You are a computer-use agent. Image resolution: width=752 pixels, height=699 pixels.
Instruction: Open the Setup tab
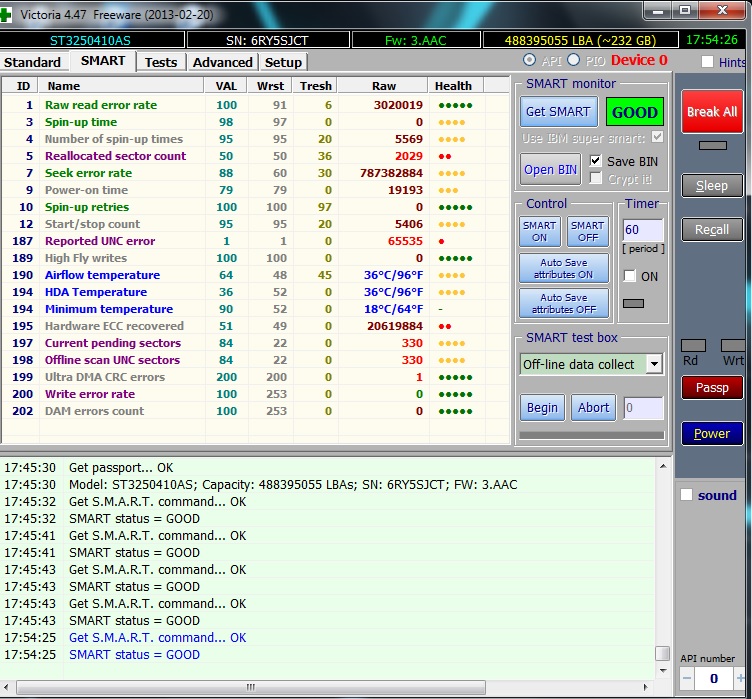(x=283, y=62)
